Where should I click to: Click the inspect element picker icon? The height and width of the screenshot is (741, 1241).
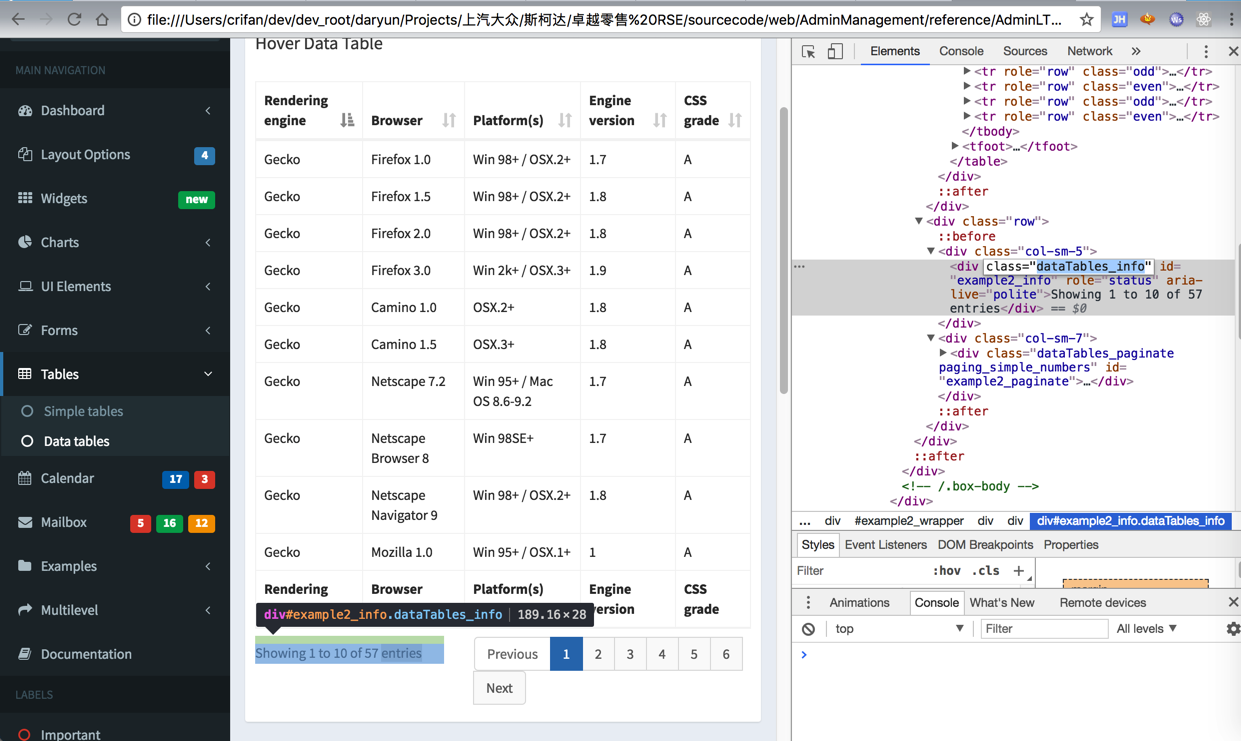pyautogui.click(x=808, y=51)
